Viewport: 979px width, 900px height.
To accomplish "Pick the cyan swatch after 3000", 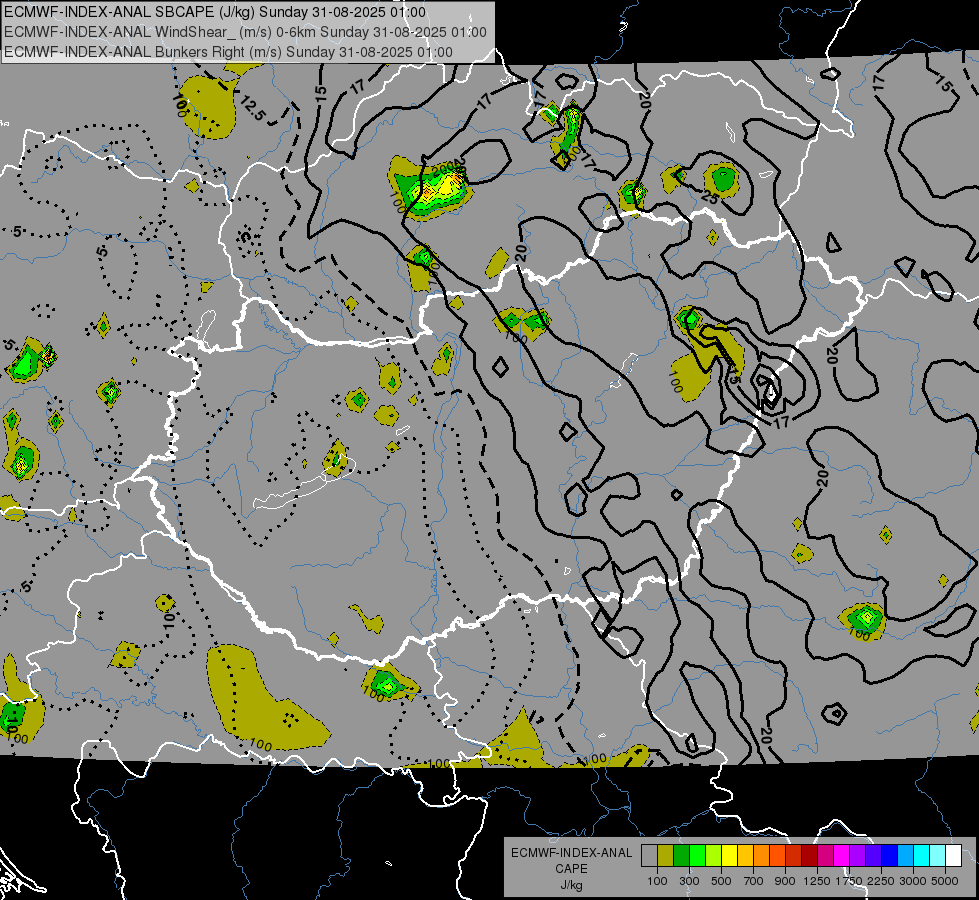I will point(922,855).
